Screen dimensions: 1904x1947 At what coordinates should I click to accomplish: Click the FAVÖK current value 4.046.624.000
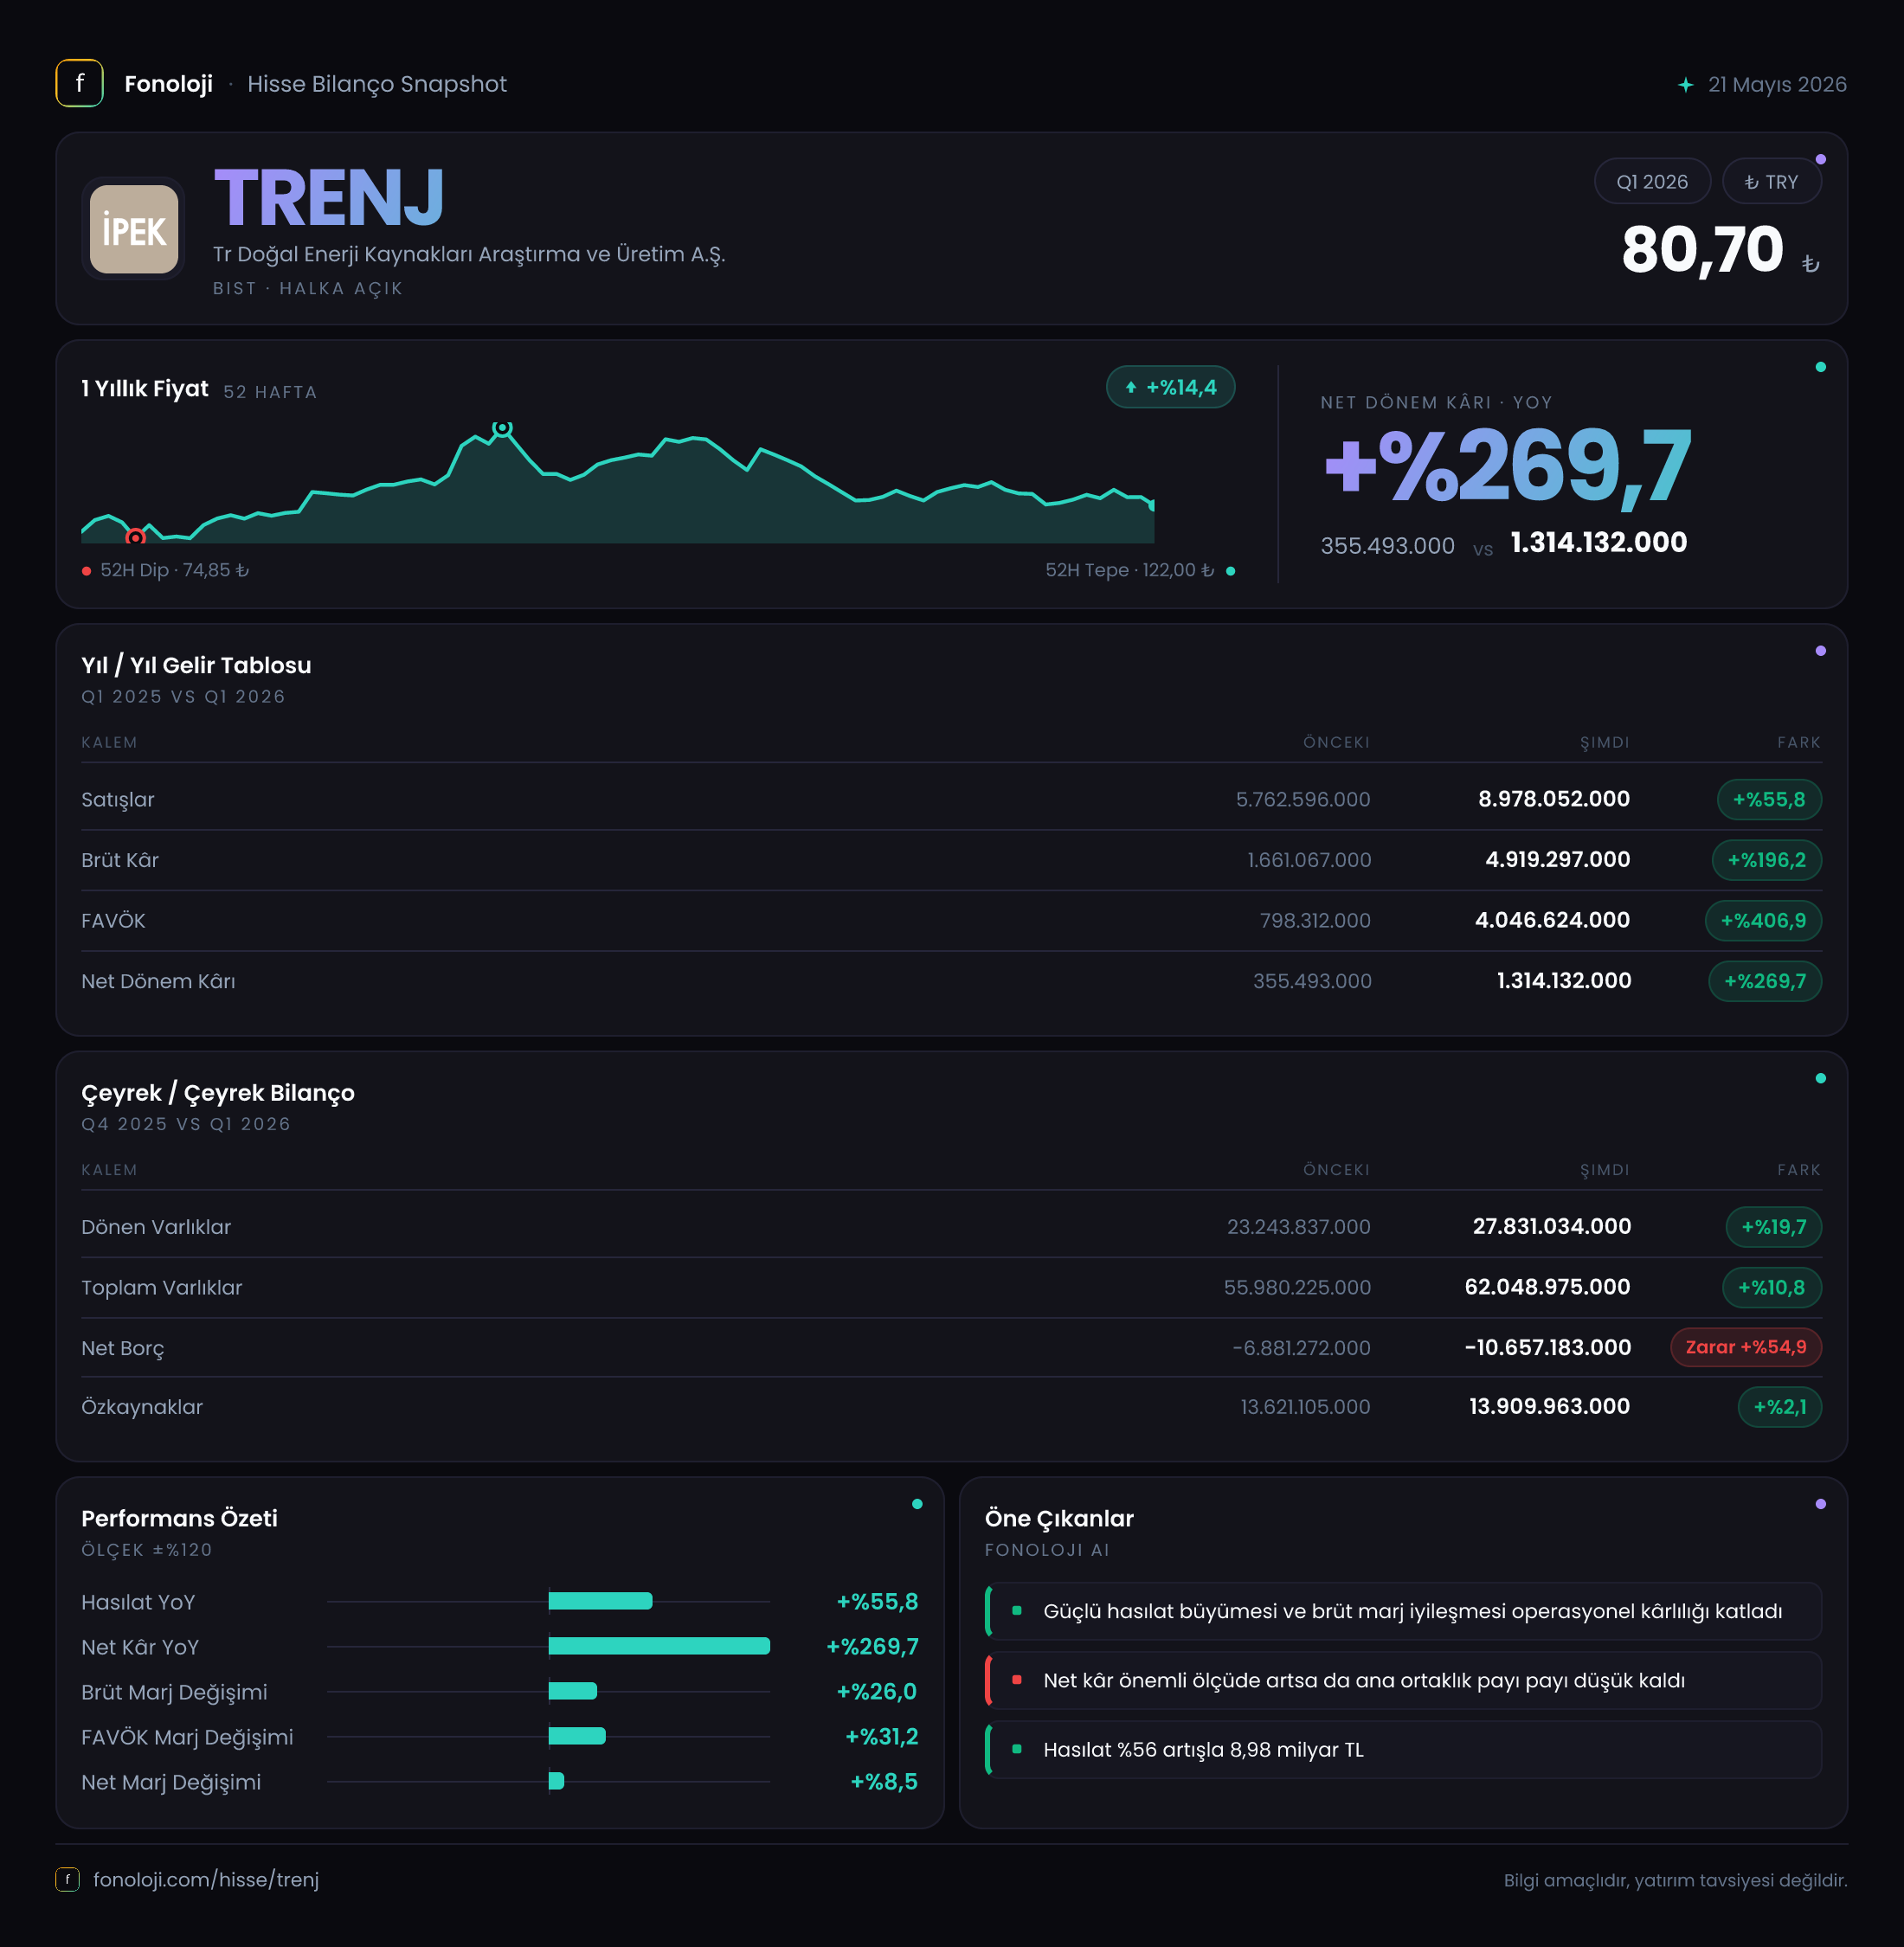[1553, 920]
